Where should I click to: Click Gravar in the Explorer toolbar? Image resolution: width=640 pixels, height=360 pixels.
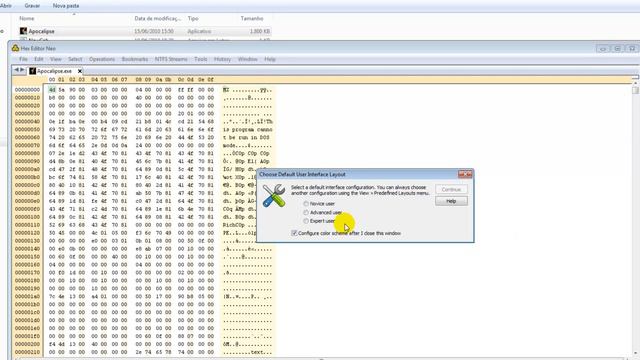click(x=32, y=6)
